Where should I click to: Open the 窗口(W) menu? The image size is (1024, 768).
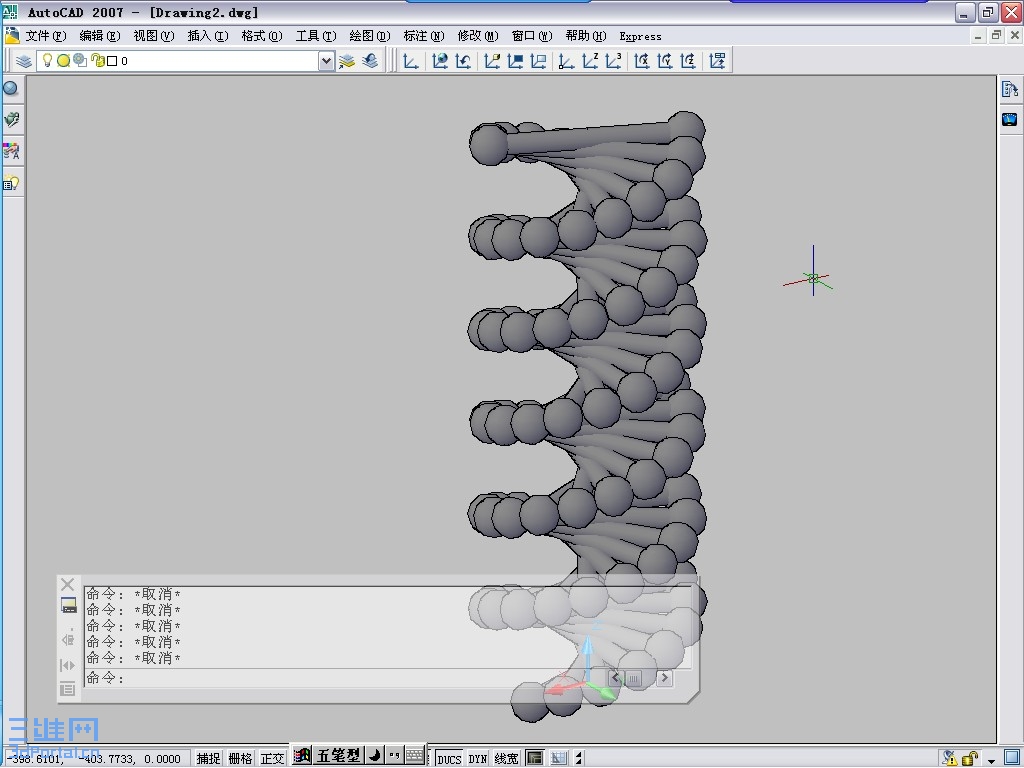click(x=532, y=36)
